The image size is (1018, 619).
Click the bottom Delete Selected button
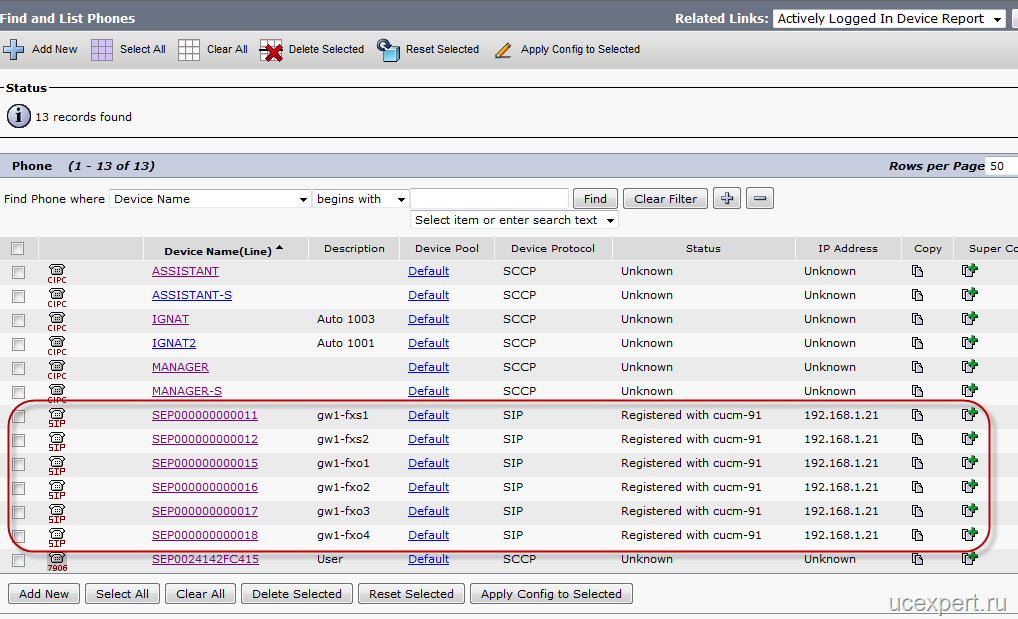297,594
